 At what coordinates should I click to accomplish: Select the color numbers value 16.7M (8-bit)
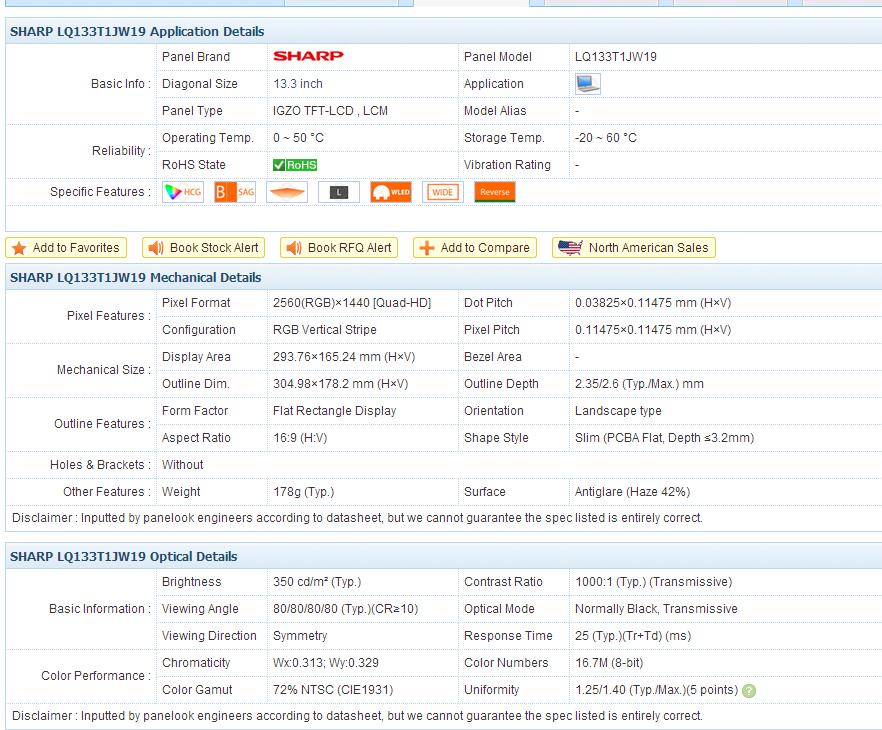[x=609, y=663]
